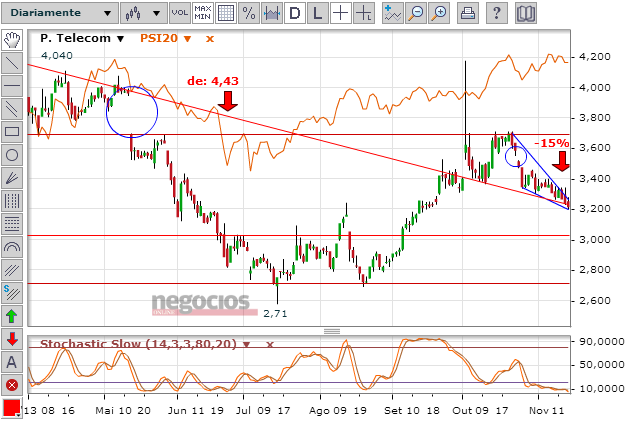Enable the crosshair cursor
The image size is (634, 425).
click(x=341, y=13)
